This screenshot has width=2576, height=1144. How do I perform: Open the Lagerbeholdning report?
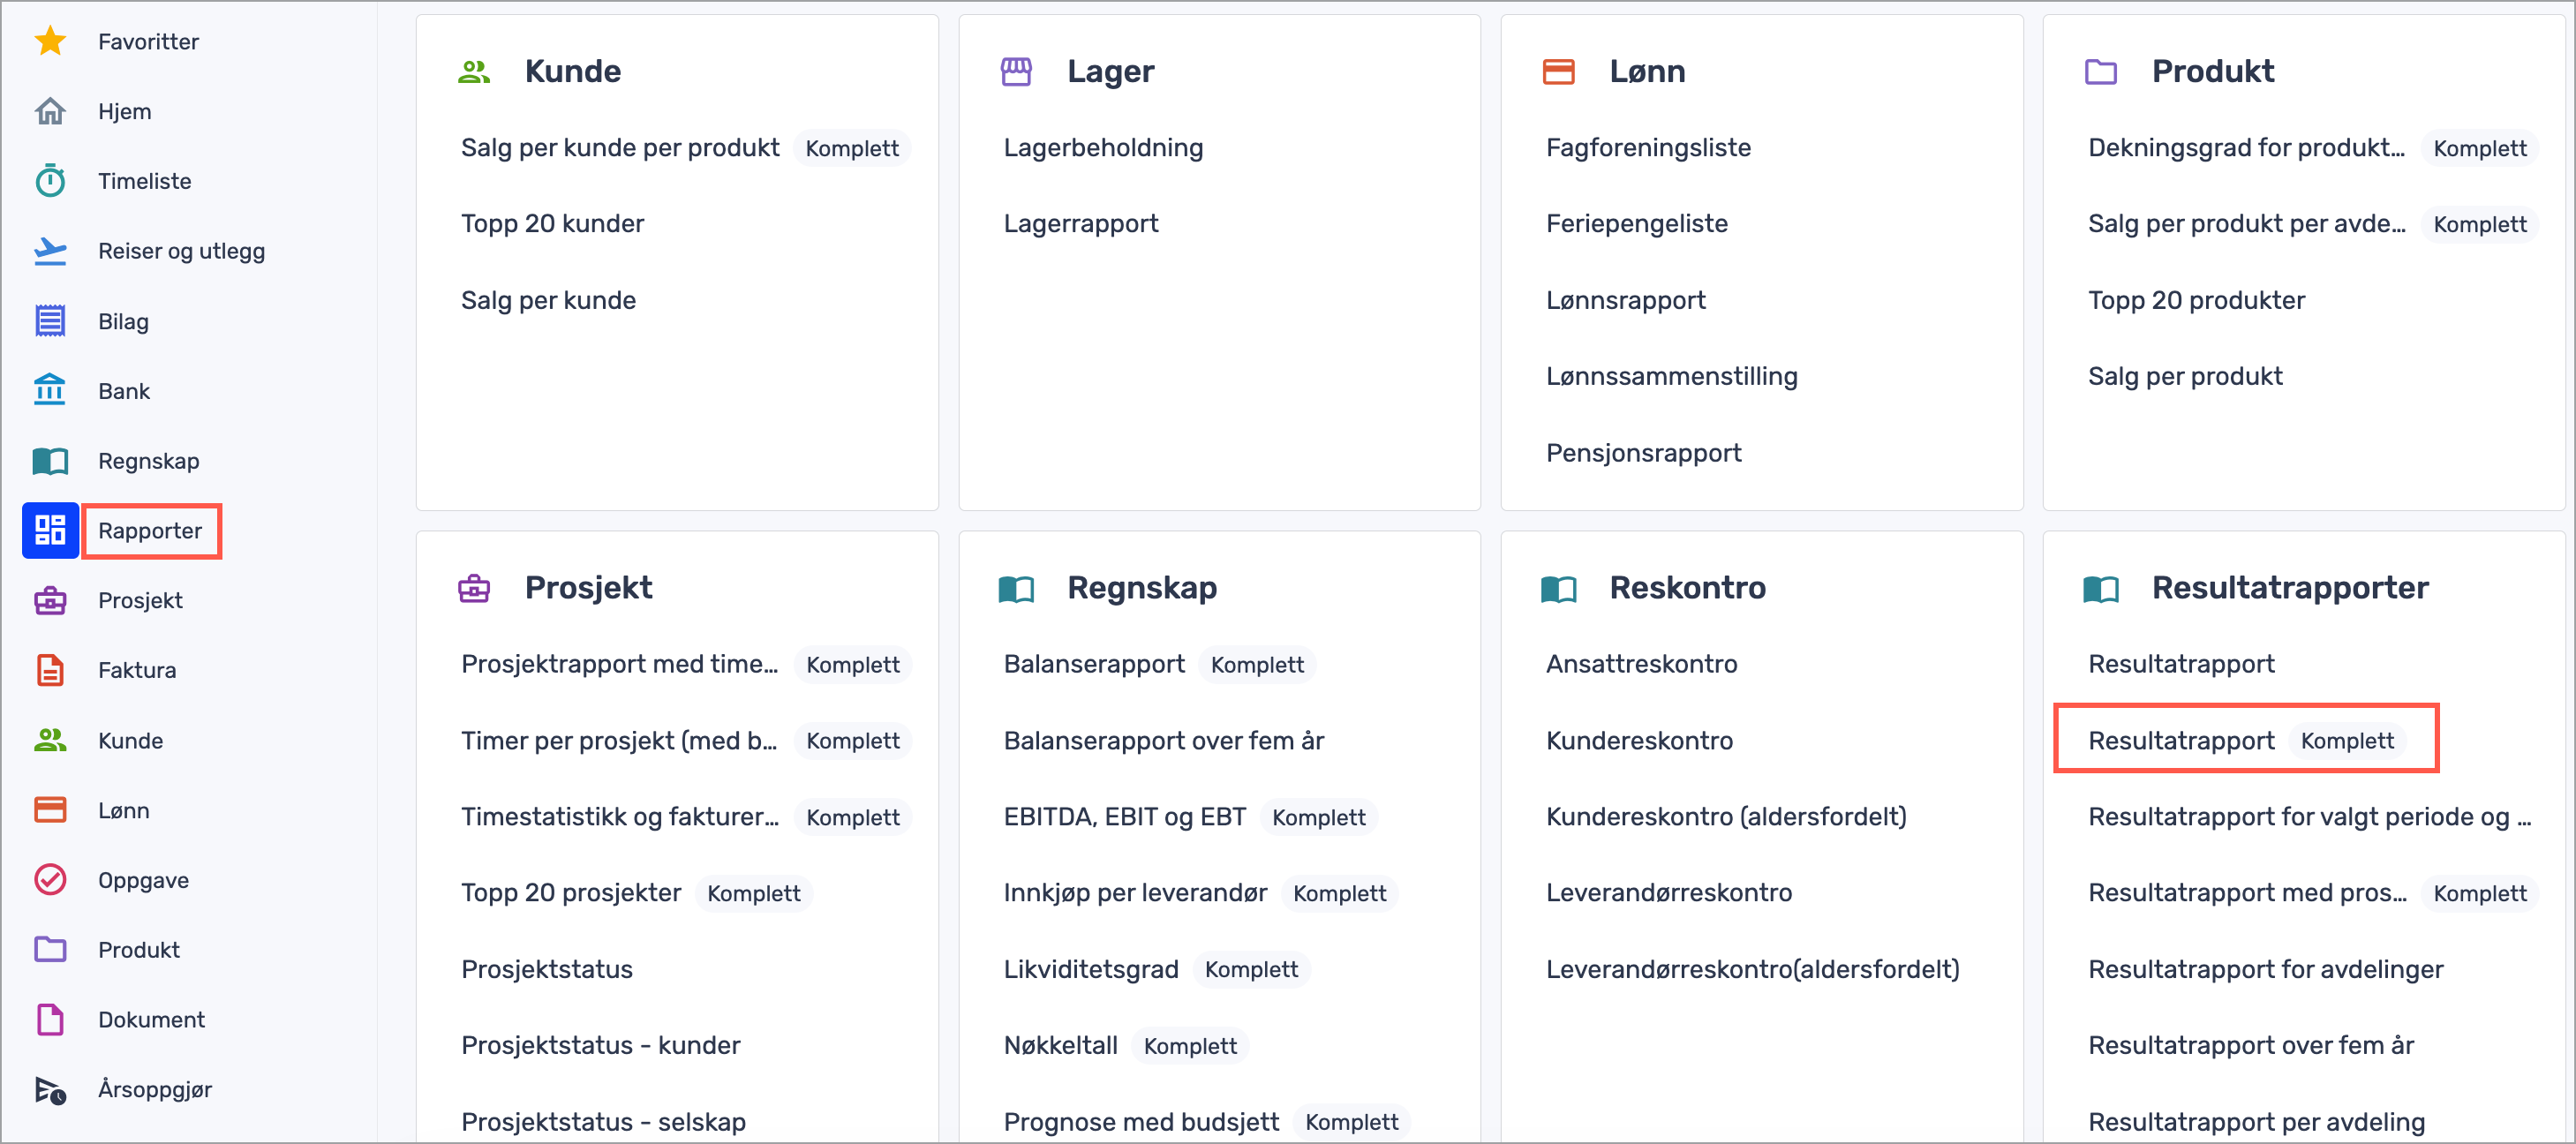click(x=1103, y=148)
